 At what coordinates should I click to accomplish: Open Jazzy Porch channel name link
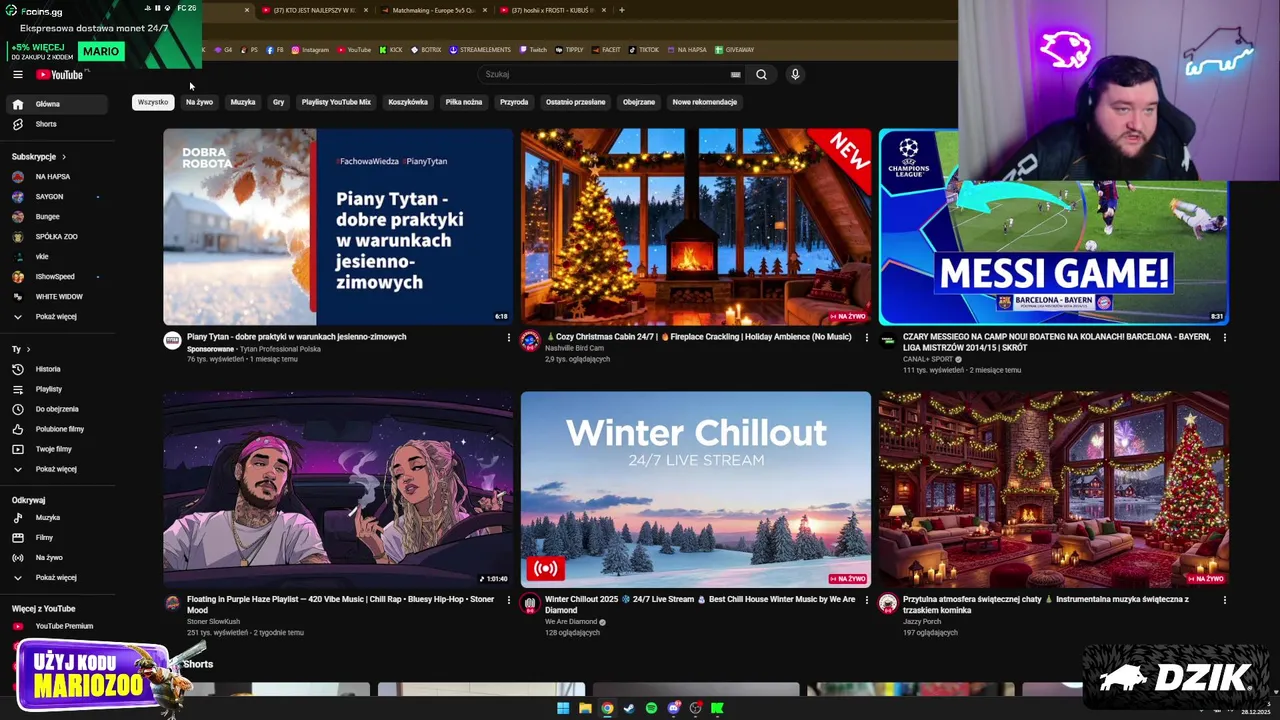(923, 622)
